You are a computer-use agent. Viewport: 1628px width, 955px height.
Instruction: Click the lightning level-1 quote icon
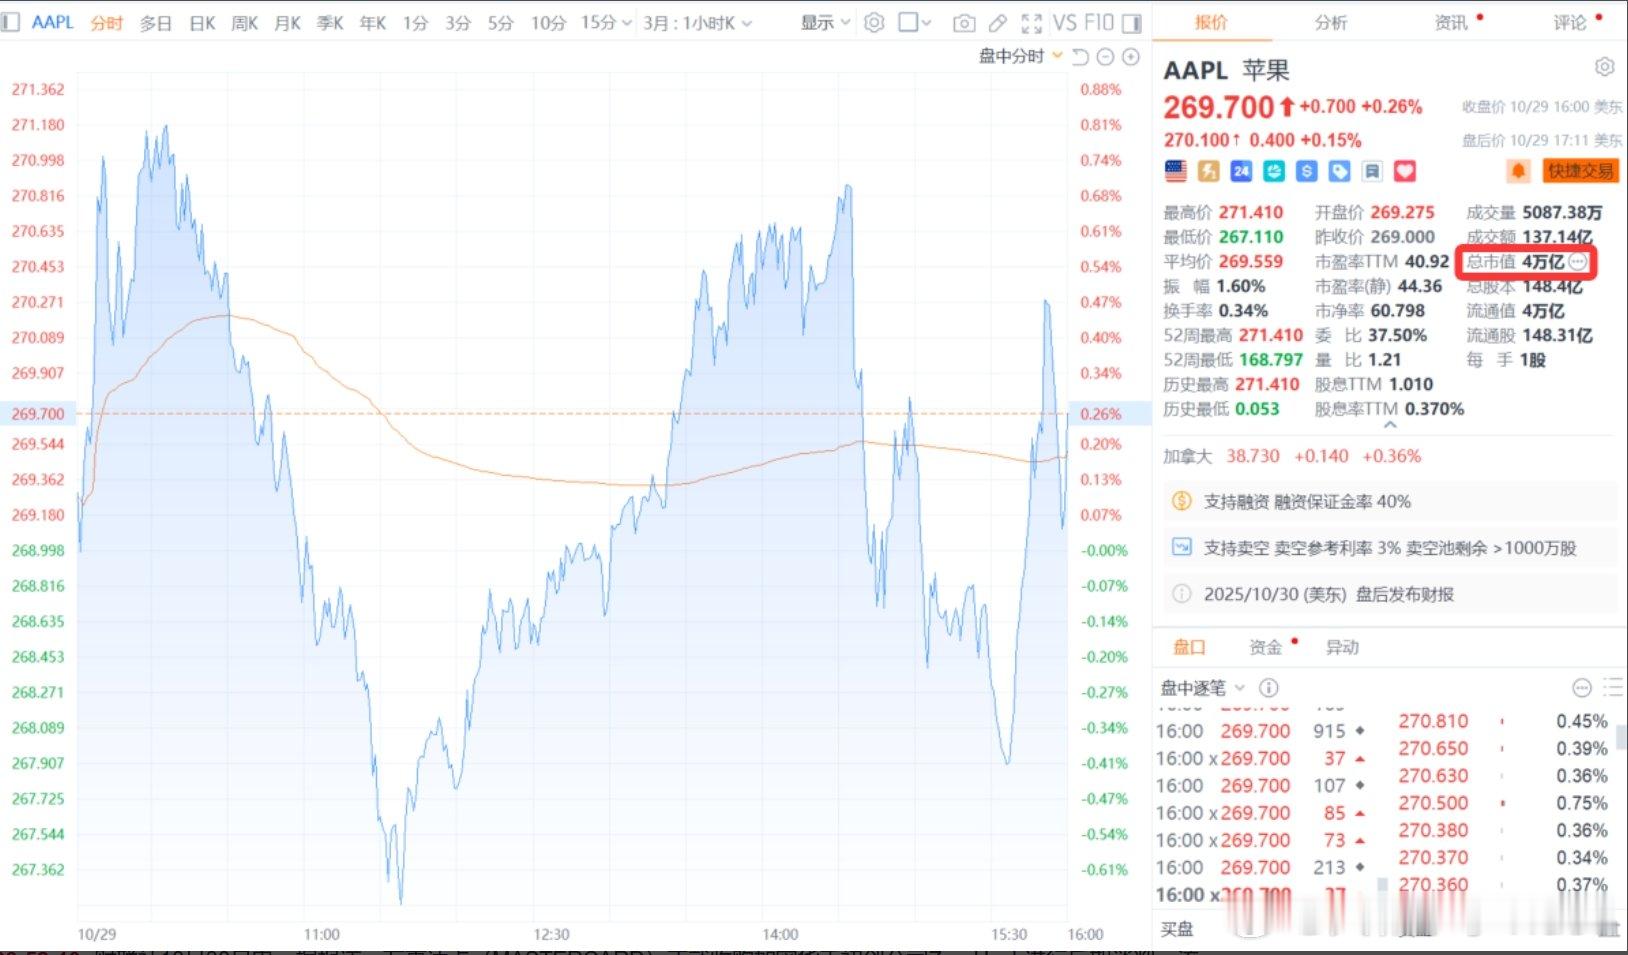coord(1209,171)
